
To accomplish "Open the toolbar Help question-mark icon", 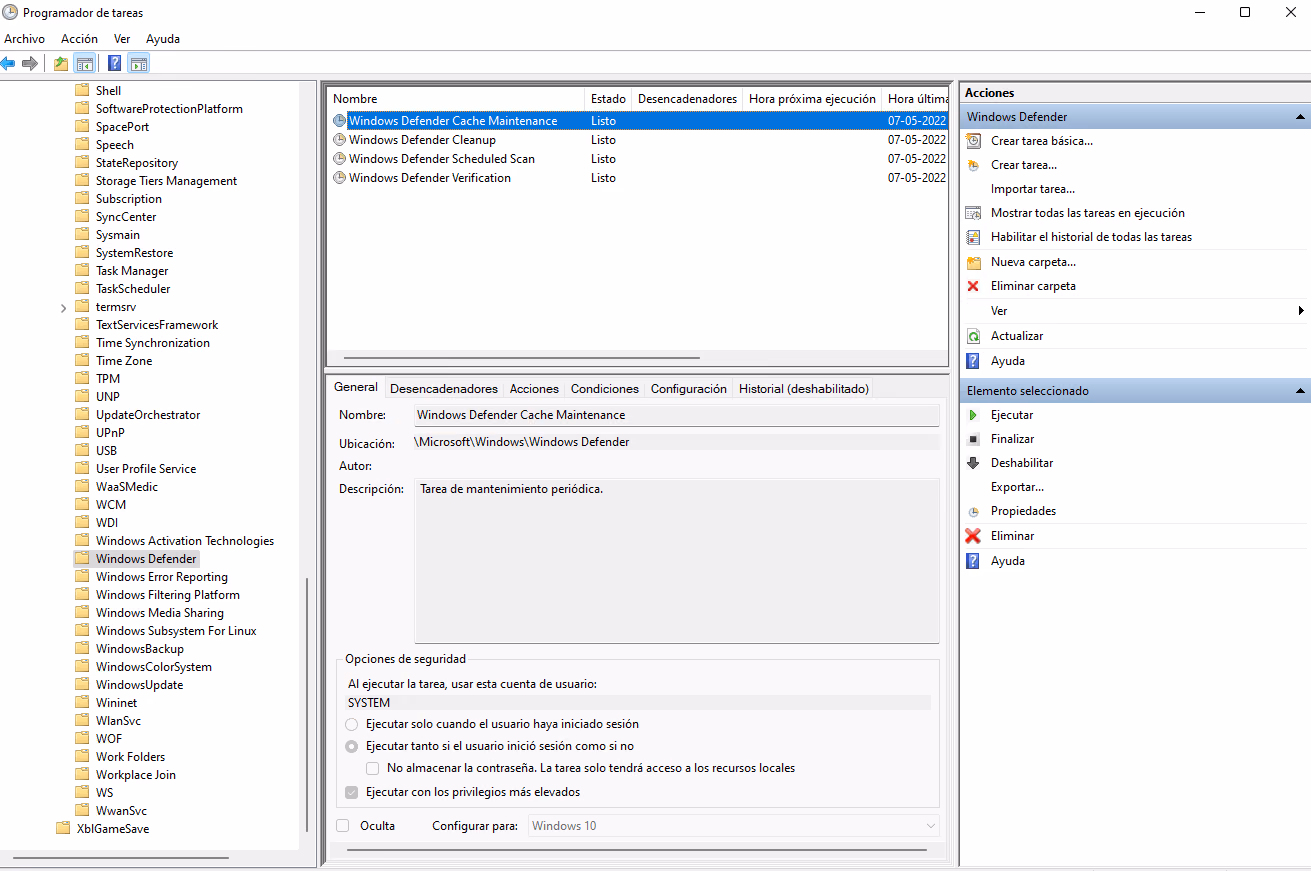I will click(115, 63).
